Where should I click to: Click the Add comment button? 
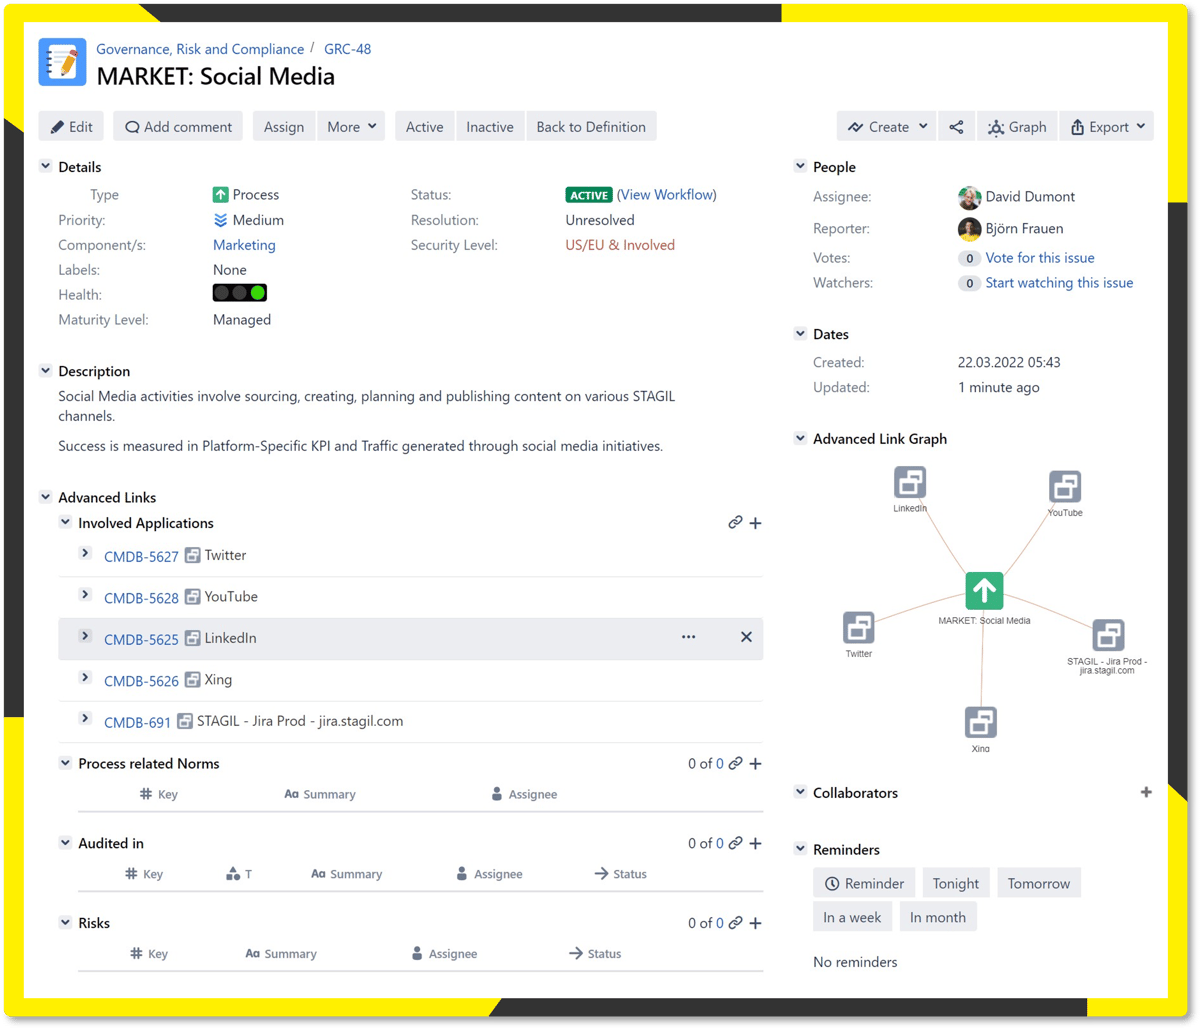pos(178,127)
